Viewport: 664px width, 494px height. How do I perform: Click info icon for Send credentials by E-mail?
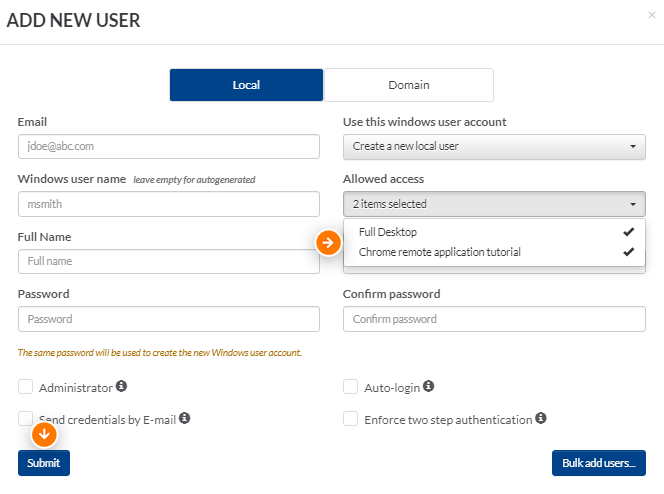(x=184, y=418)
